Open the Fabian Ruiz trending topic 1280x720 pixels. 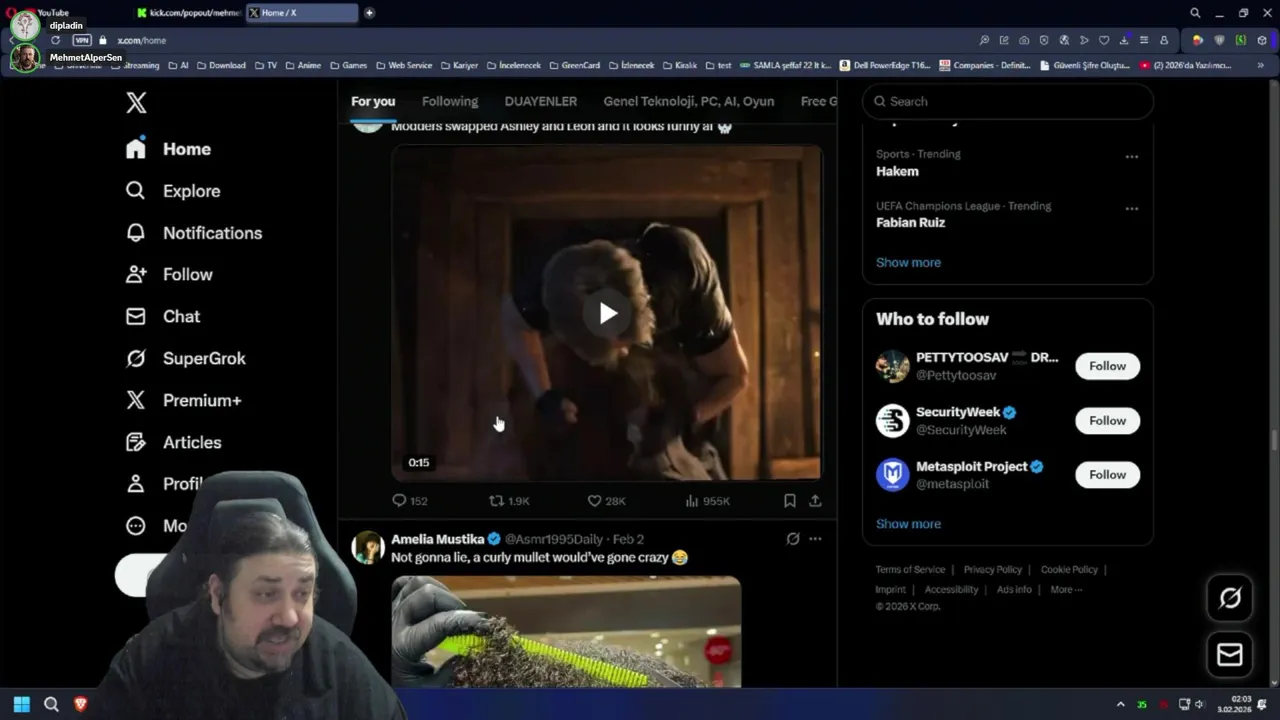(x=910, y=223)
